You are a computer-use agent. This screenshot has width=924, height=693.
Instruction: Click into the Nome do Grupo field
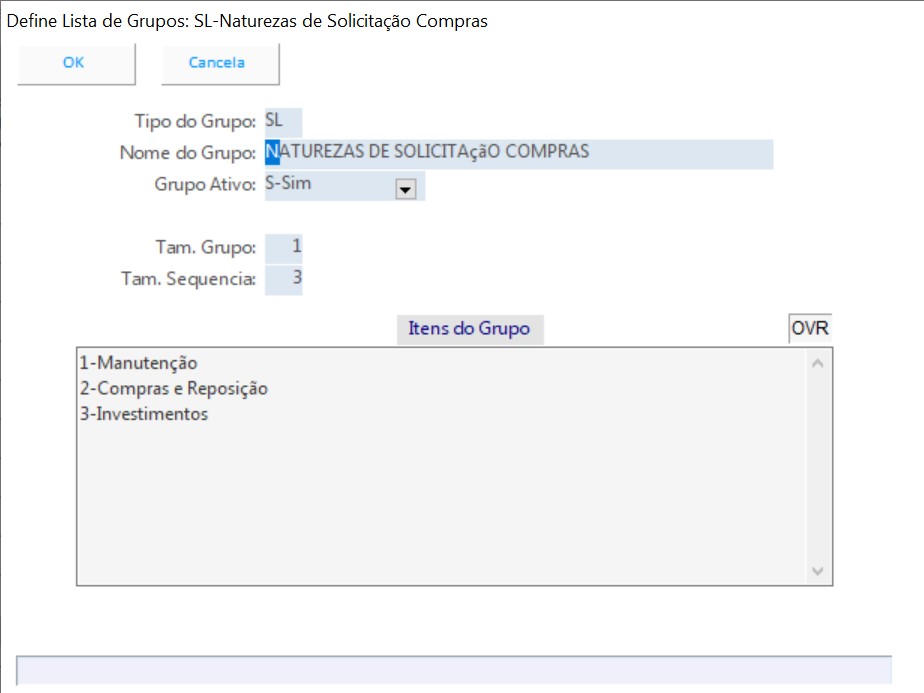(520, 153)
